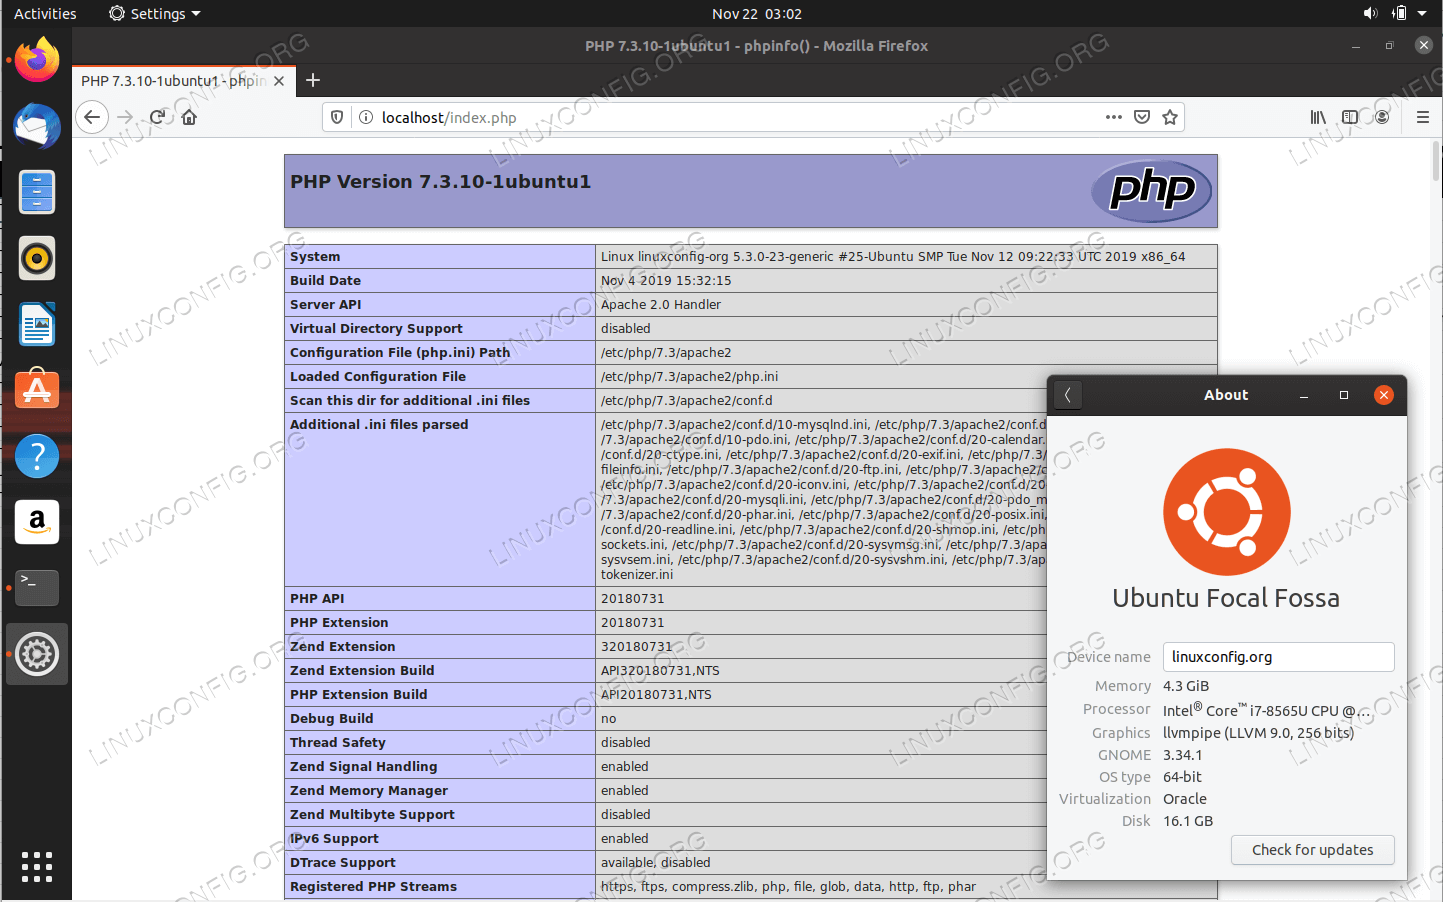Open tracking protection shield panel
This screenshot has width=1443, height=902.
click(x=338, y=117)
